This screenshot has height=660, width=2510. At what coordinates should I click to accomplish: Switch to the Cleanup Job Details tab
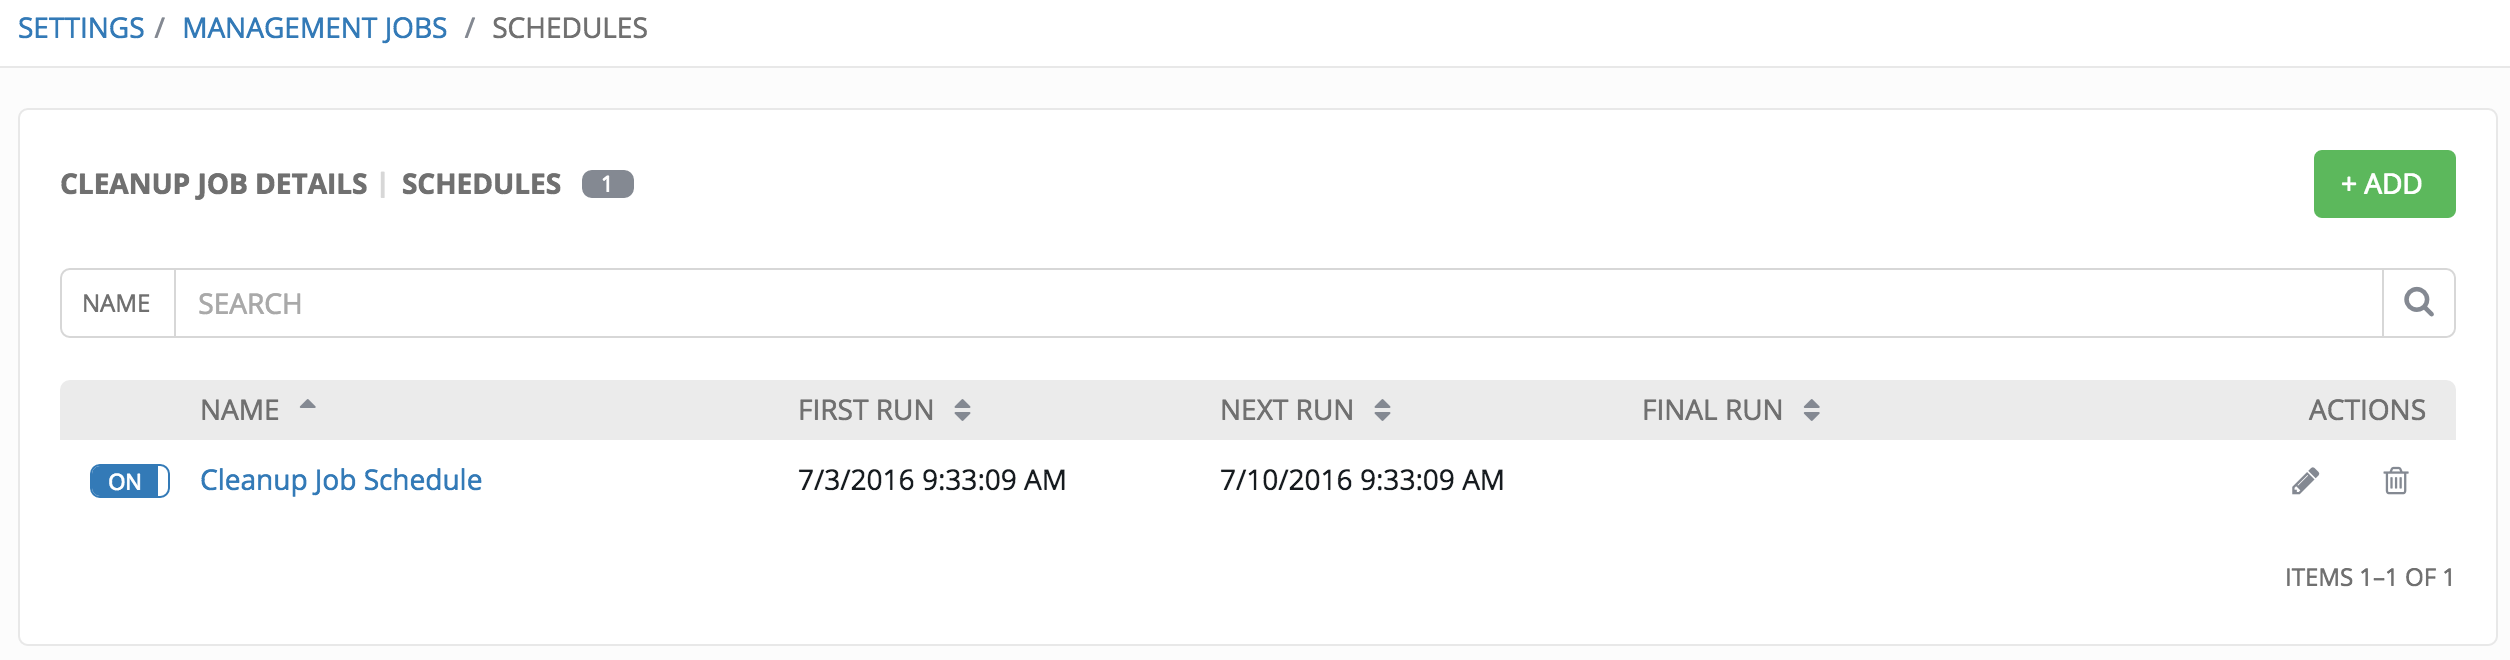click(x=214, y=184)
